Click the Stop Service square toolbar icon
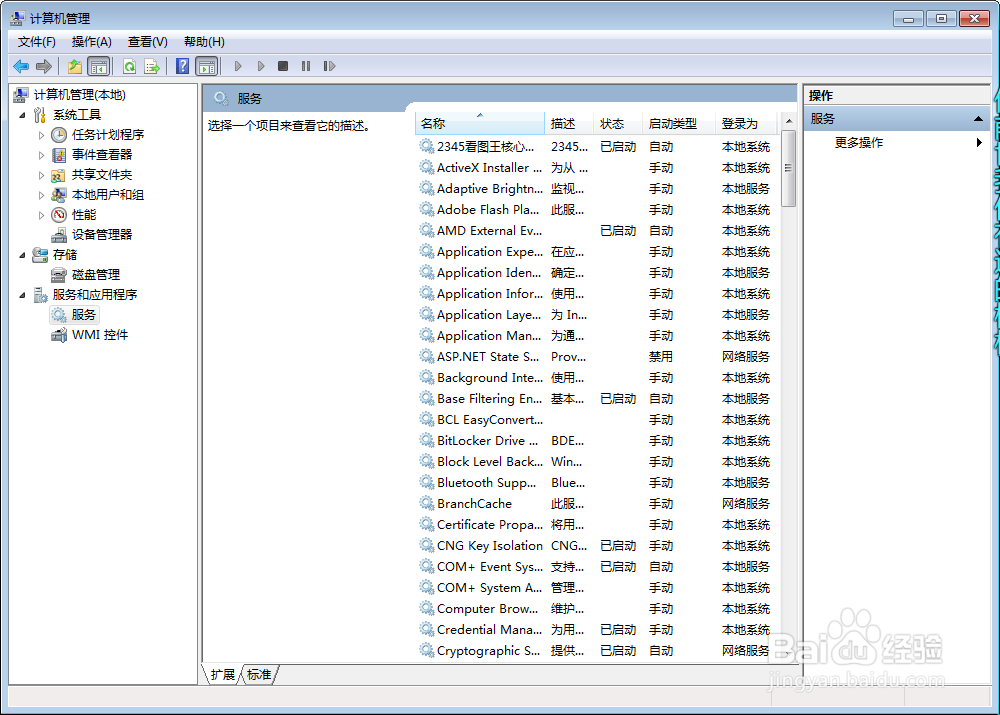1000x715 pixels. click(283, 66)
